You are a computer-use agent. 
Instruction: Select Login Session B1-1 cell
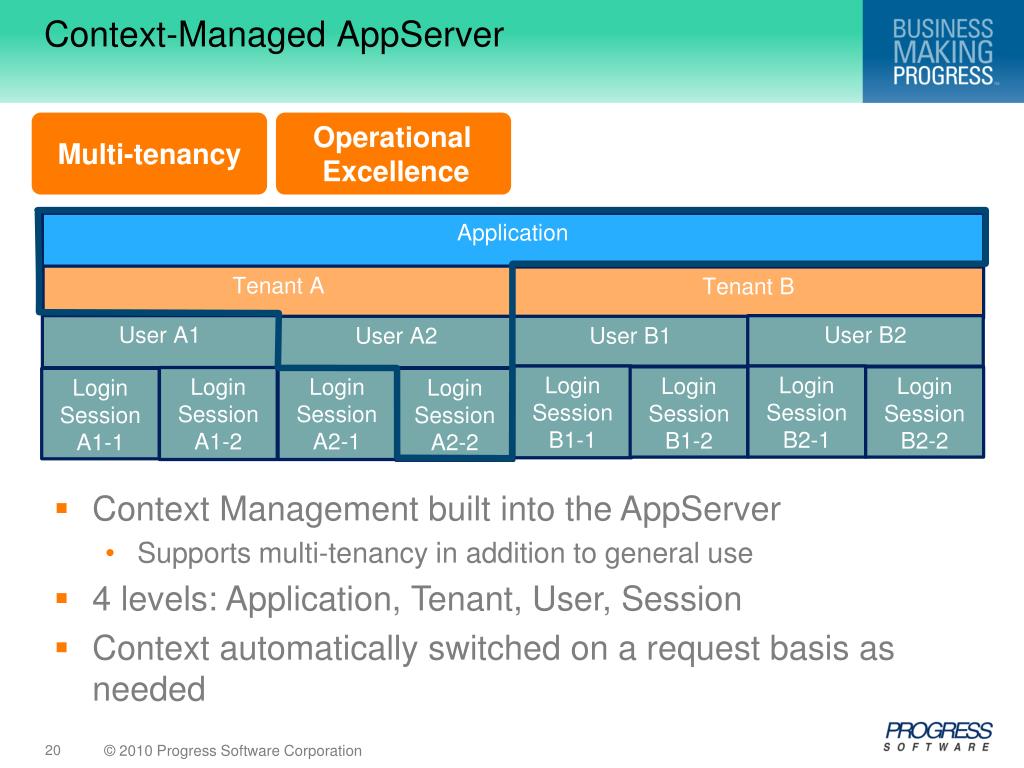pyautogui.click(x=572, y=413)
